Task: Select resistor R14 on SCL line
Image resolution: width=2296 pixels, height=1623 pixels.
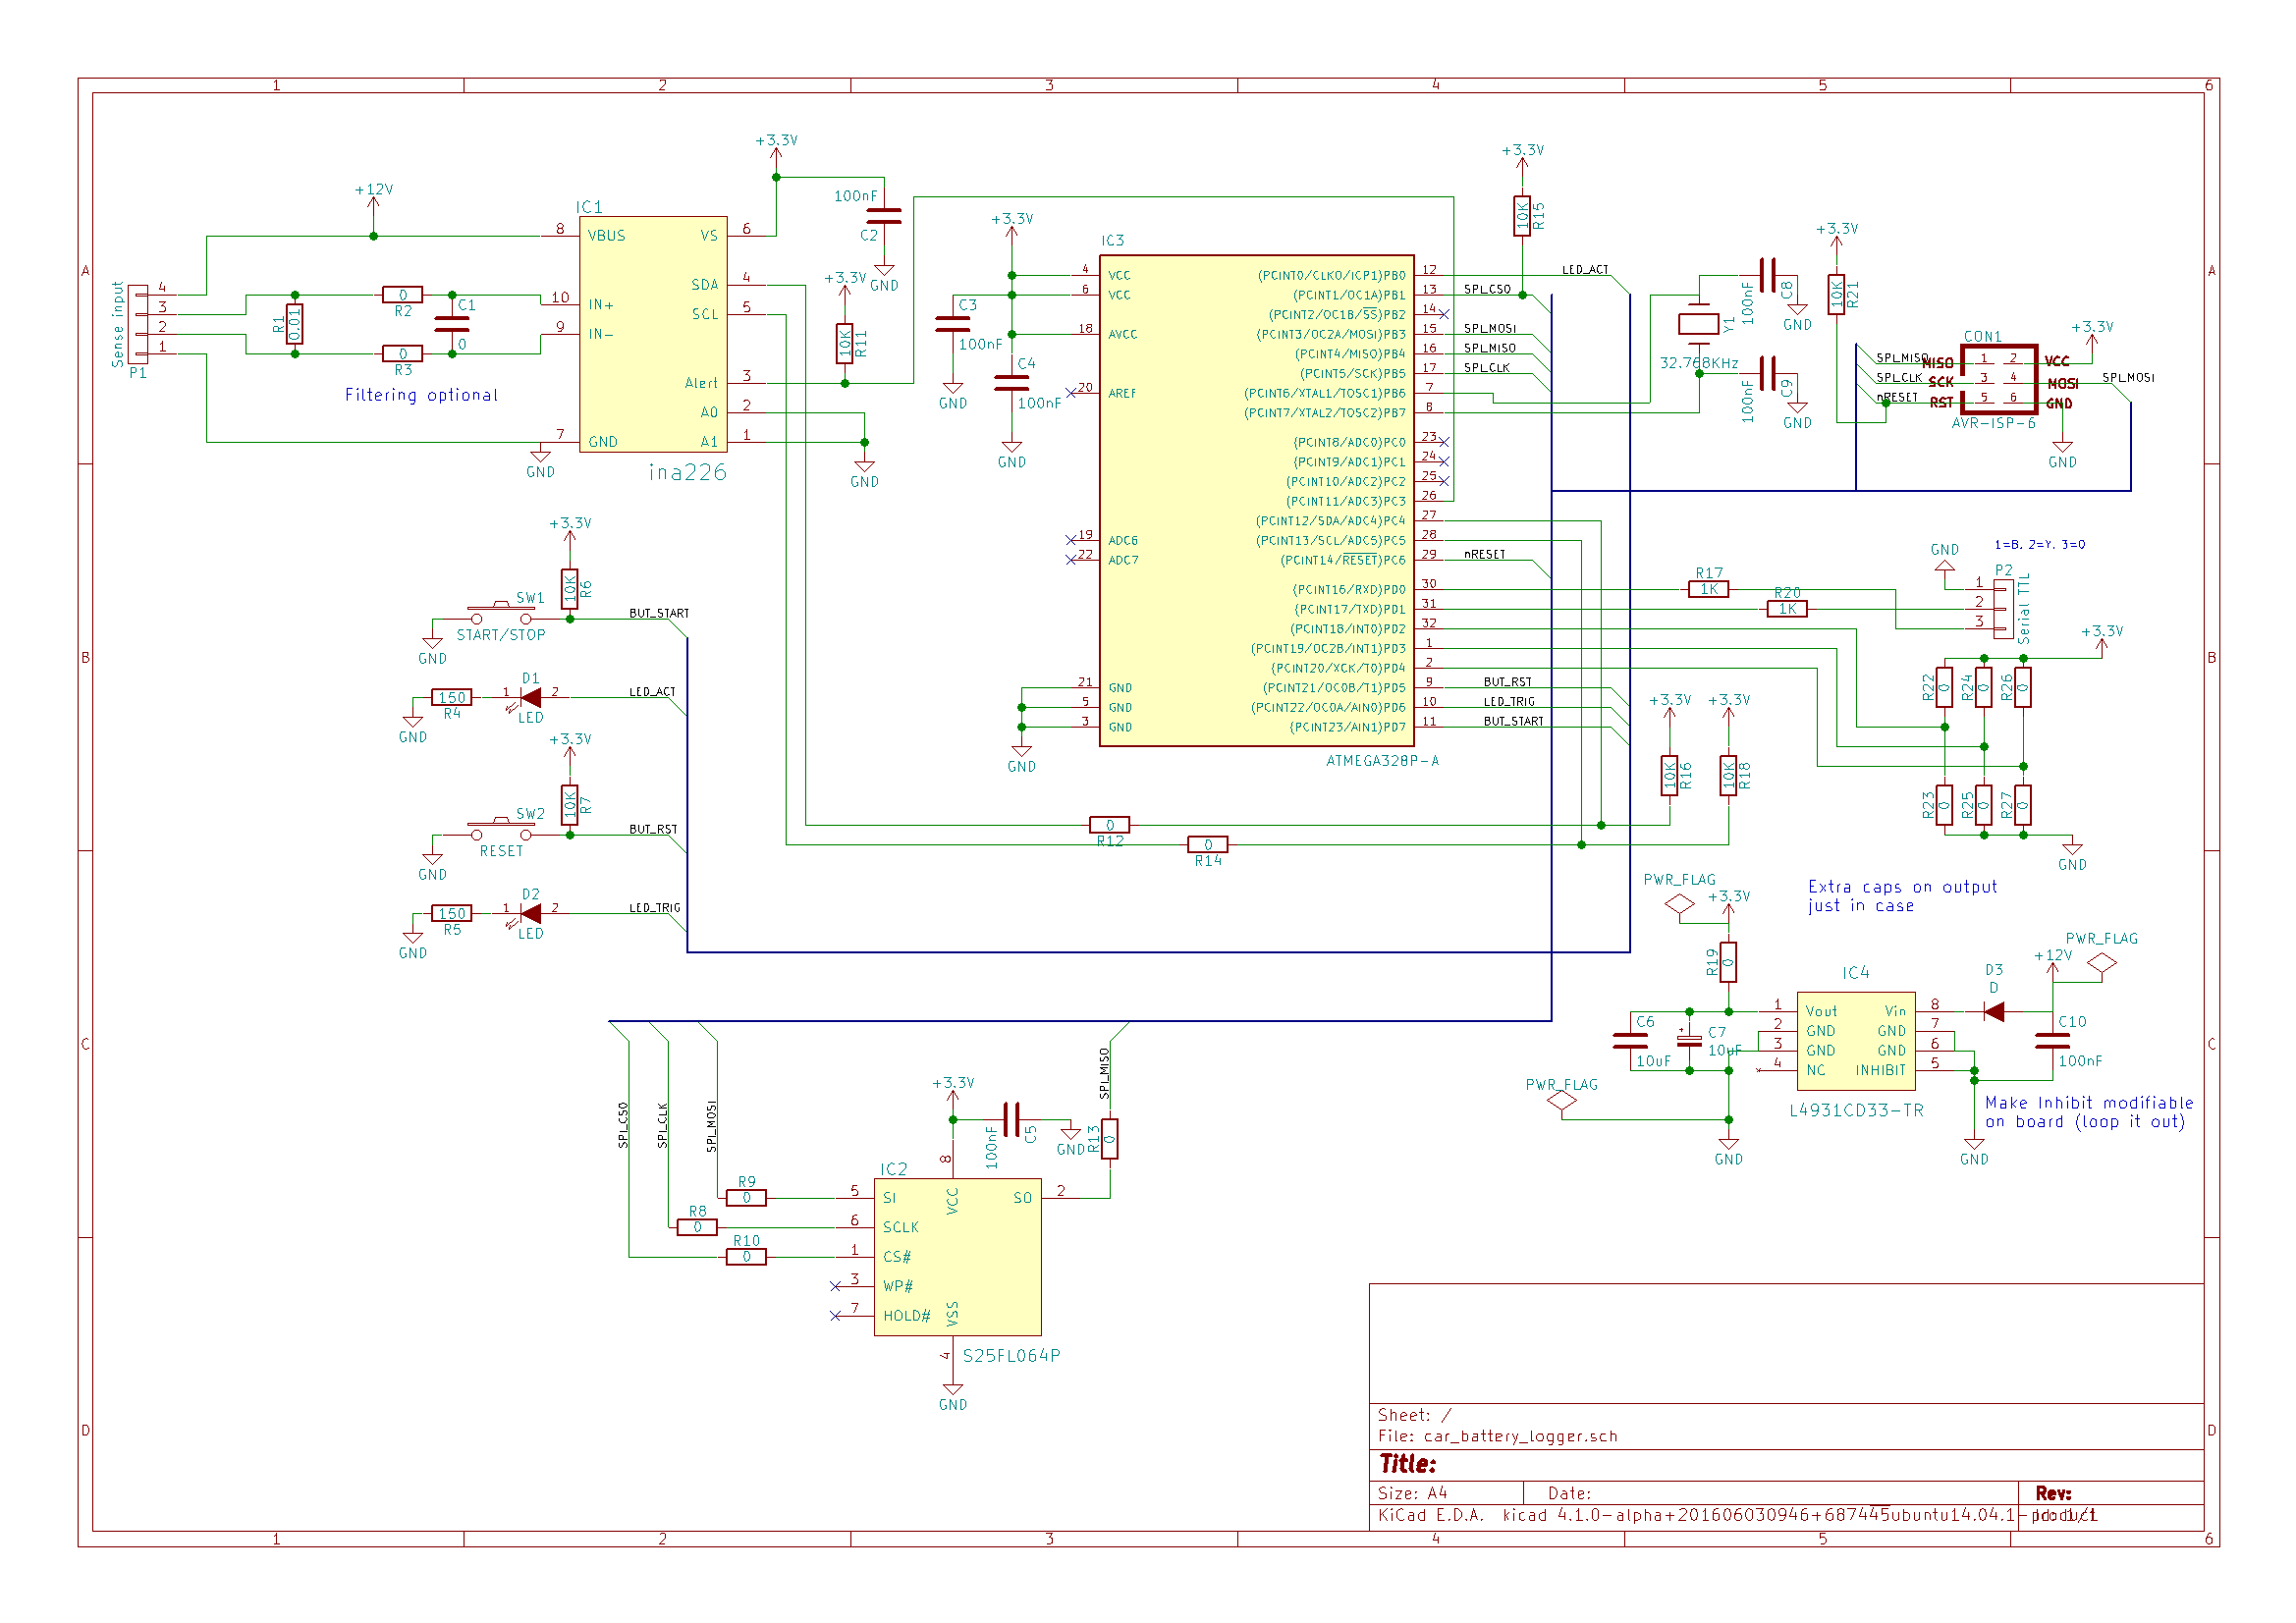Action: (x=1208, y=845)
